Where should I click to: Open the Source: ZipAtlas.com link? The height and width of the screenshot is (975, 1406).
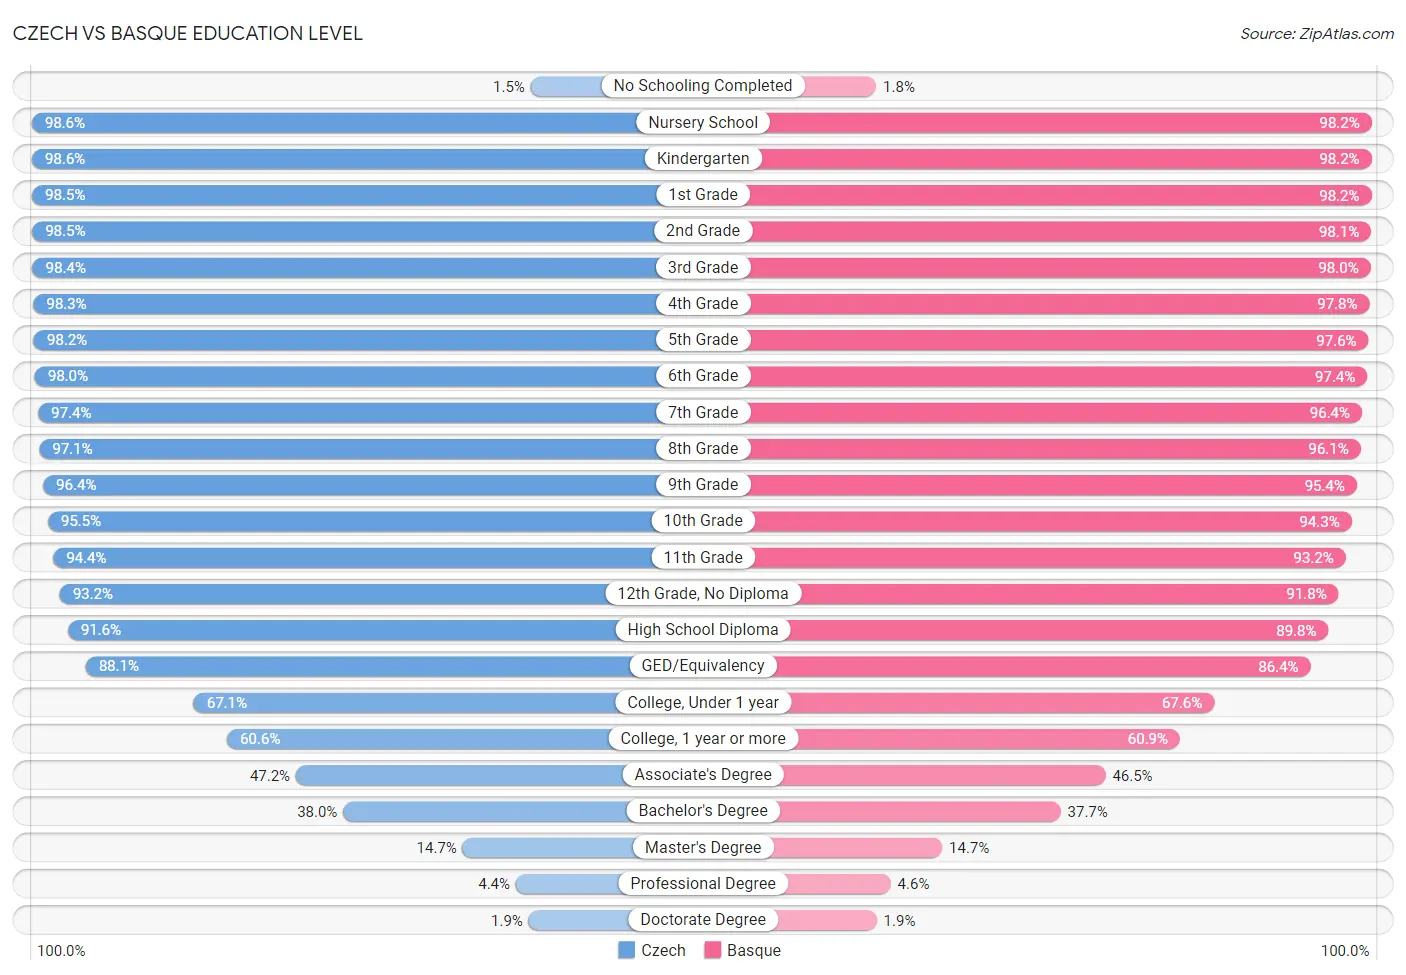pyautogui.click(x=1317, y=33)
